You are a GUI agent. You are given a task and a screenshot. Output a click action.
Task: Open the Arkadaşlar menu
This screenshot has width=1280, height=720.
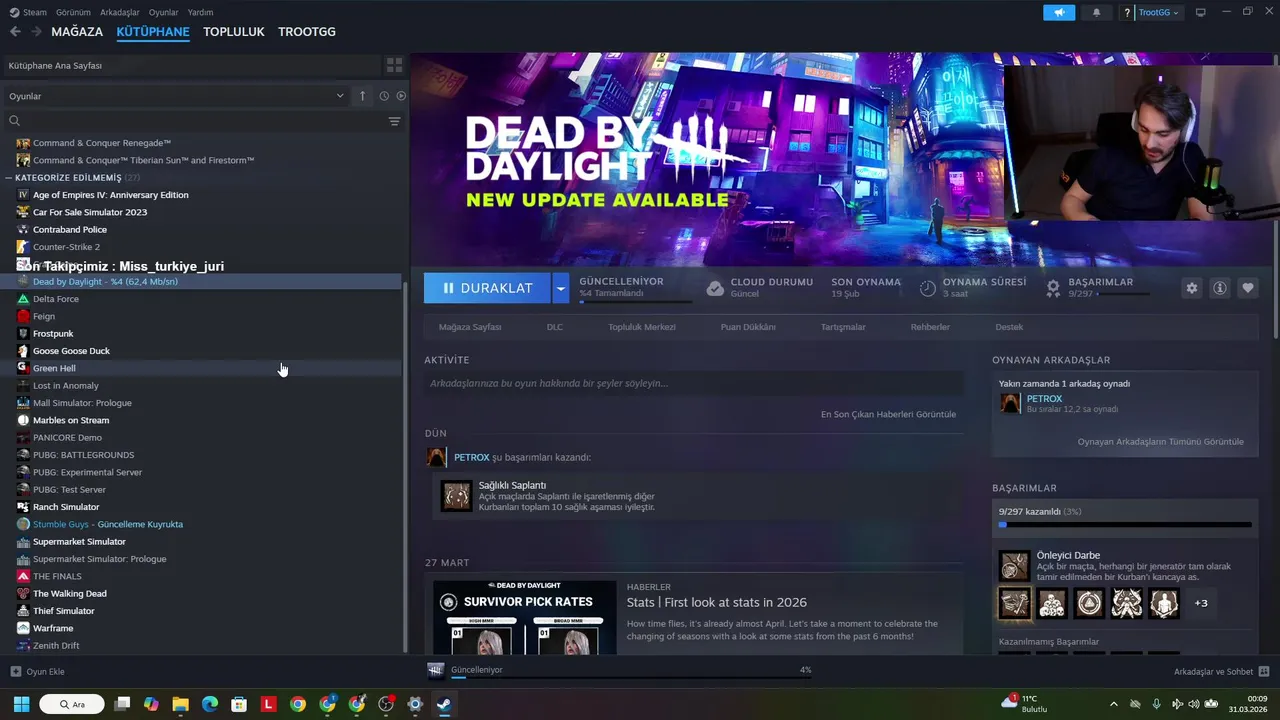click(x=120, y=12)
